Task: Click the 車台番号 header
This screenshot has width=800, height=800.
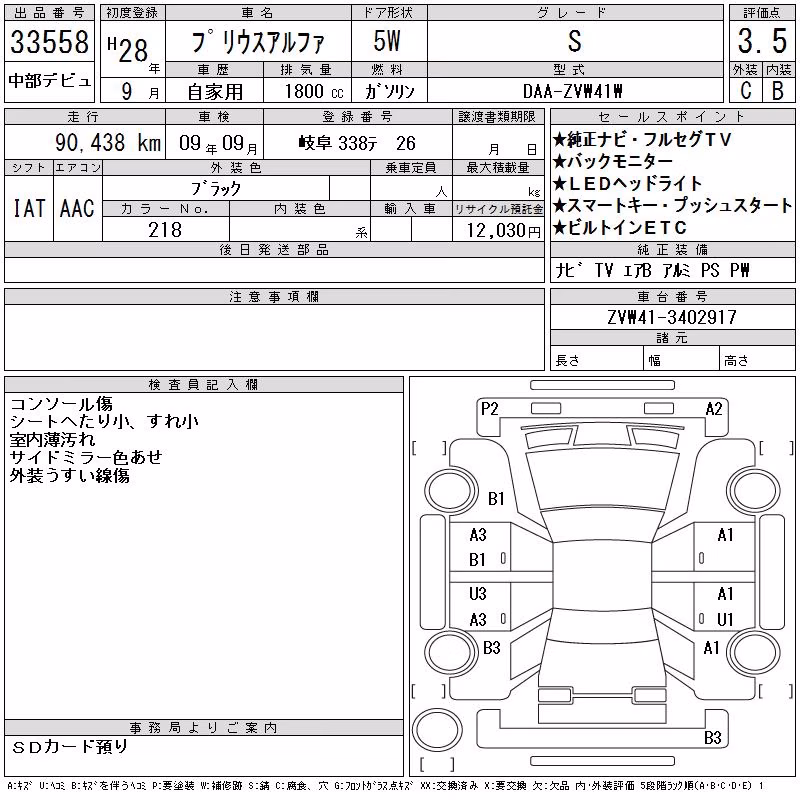Action: (672, 296)
